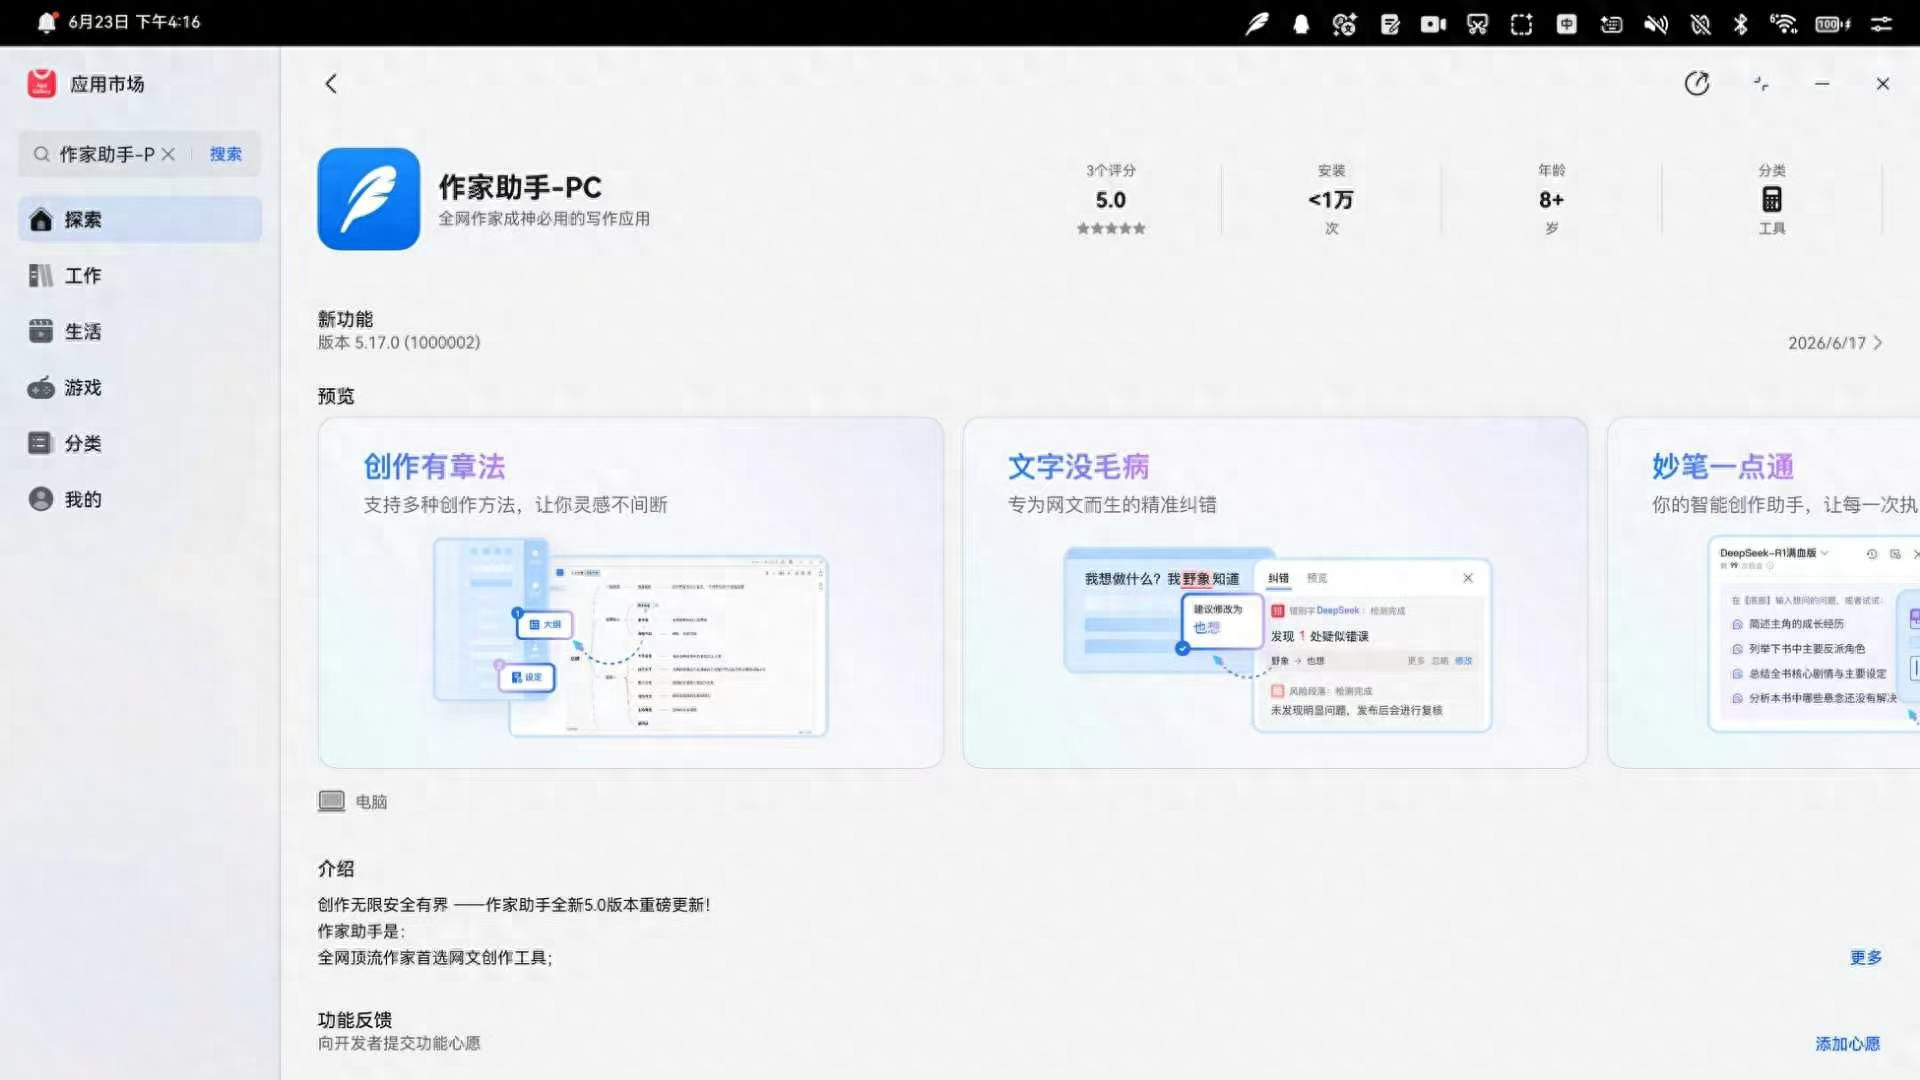Click the crossed-out link tray icon
Viewport: 1920px width, 1080px height.
[x=1700, y=23]
